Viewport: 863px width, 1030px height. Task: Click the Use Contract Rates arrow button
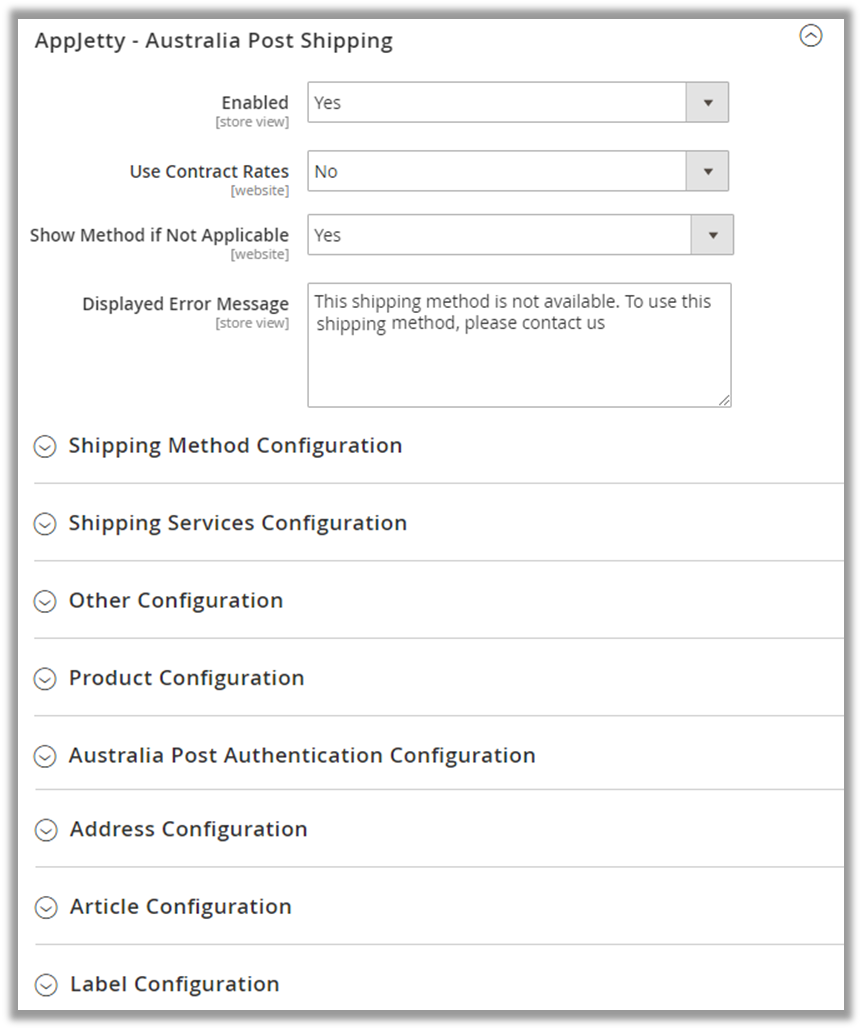point(707,171)
